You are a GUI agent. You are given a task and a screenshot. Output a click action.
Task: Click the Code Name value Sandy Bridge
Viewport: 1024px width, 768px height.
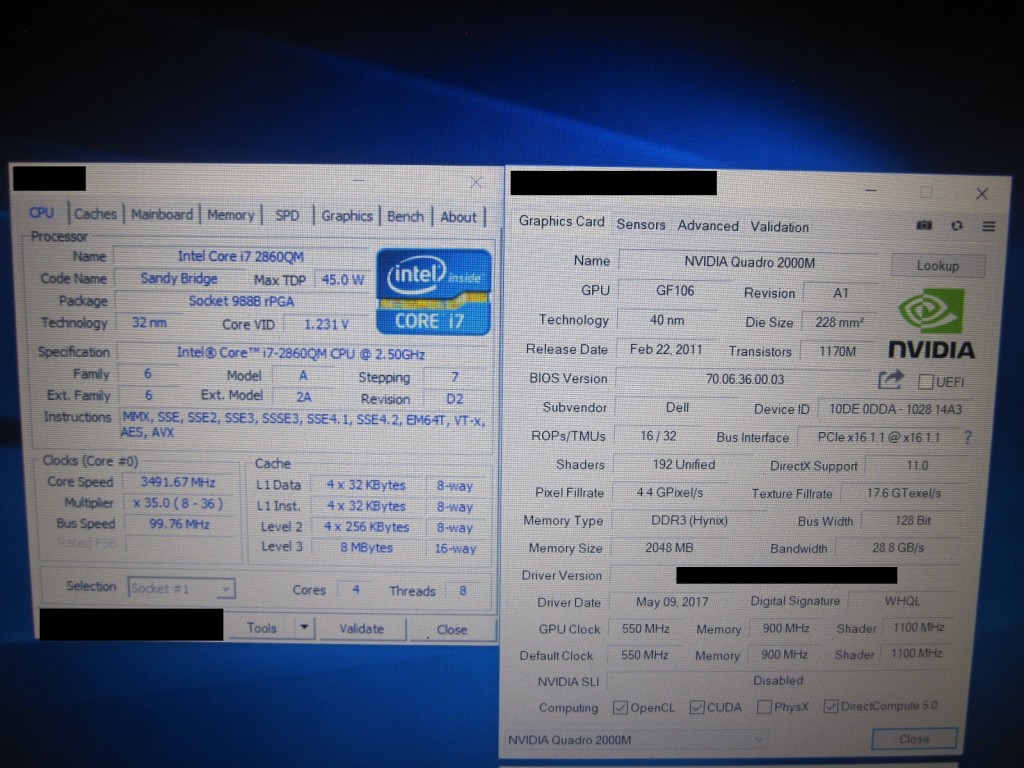(179, 278)
